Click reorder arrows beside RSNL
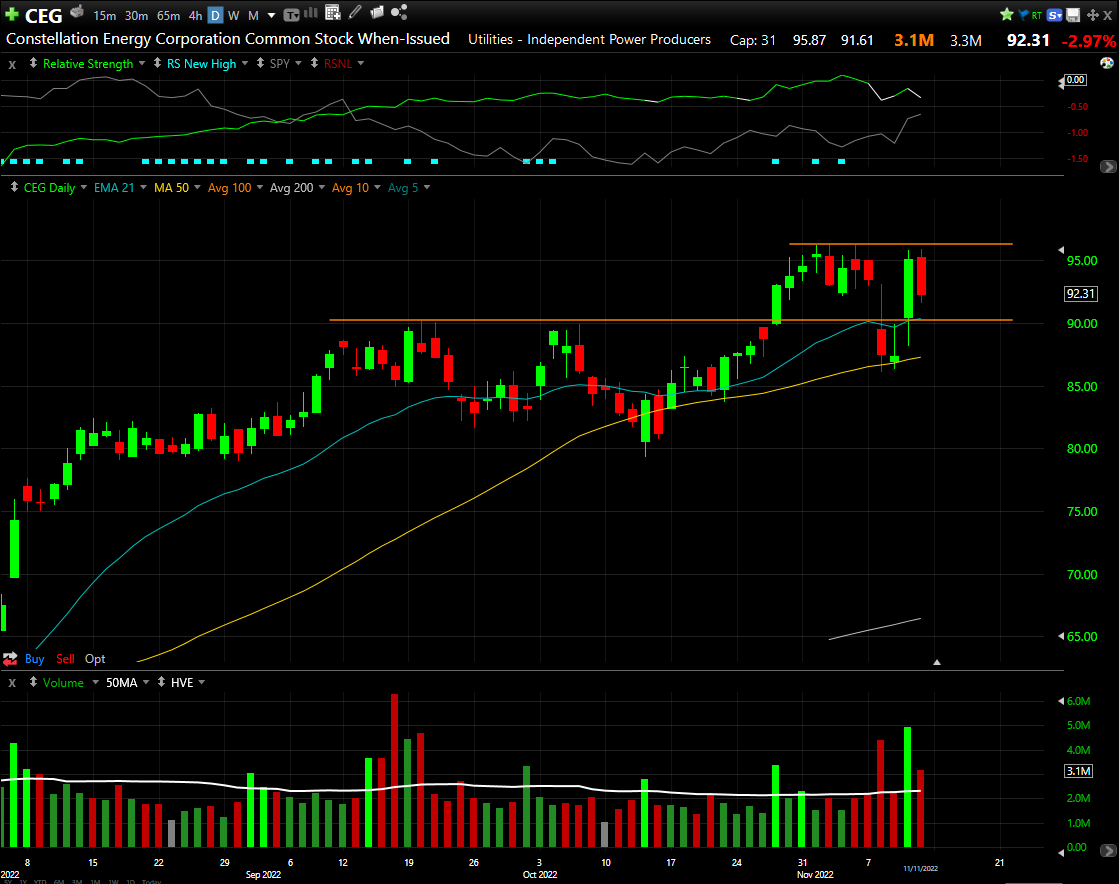1119x884 pixels. coord(315,63)
